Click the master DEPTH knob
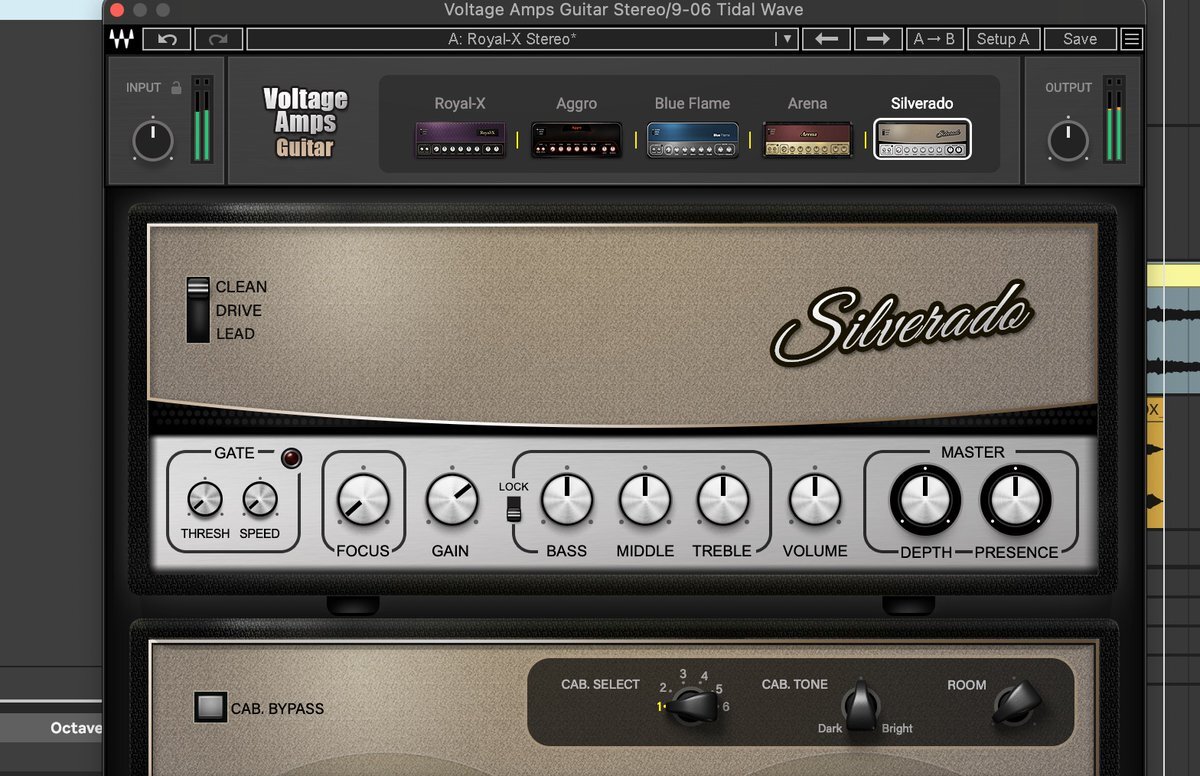The image size is (1200, 776). click(925, 500)
